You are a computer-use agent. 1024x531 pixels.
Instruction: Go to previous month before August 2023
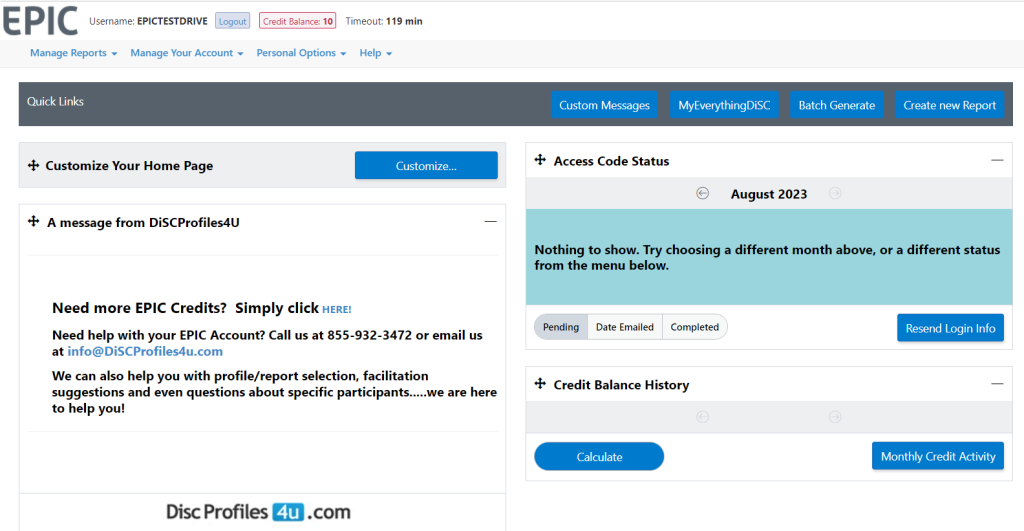[x=702, y=194]
